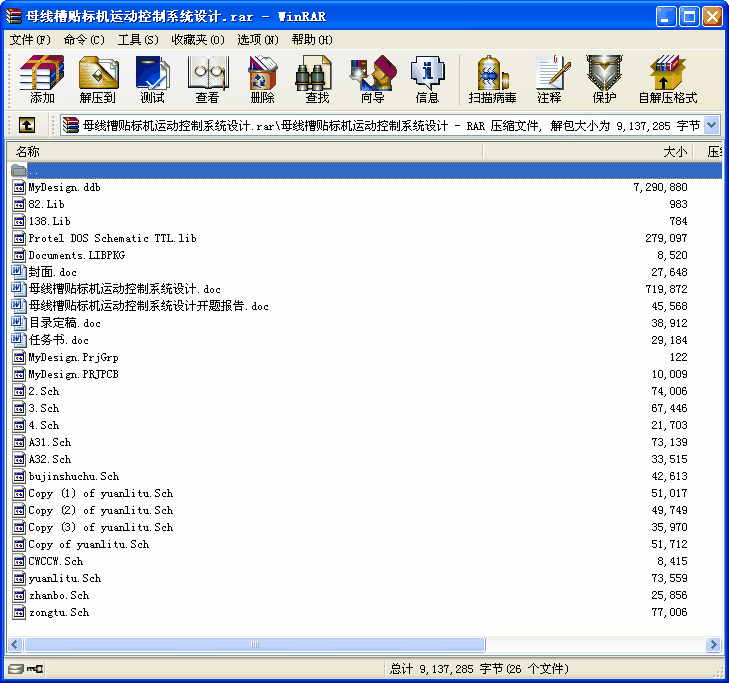Click the Word icon of 目录定稿.doc
Image resolution: width=729 pixels, height=683 pixels.
click(x=19, y=323)
